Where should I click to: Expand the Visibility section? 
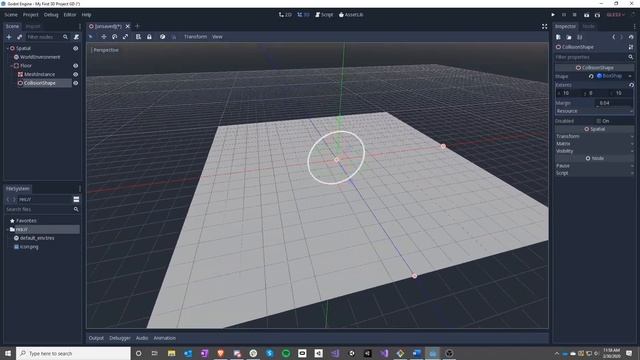click(594, 151)
